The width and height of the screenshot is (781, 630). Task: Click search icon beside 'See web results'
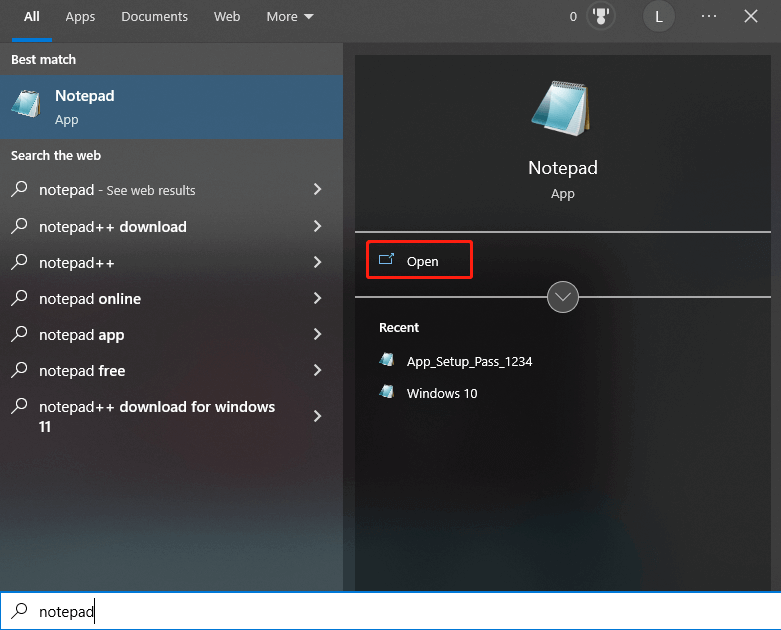[x=19, y=188]
